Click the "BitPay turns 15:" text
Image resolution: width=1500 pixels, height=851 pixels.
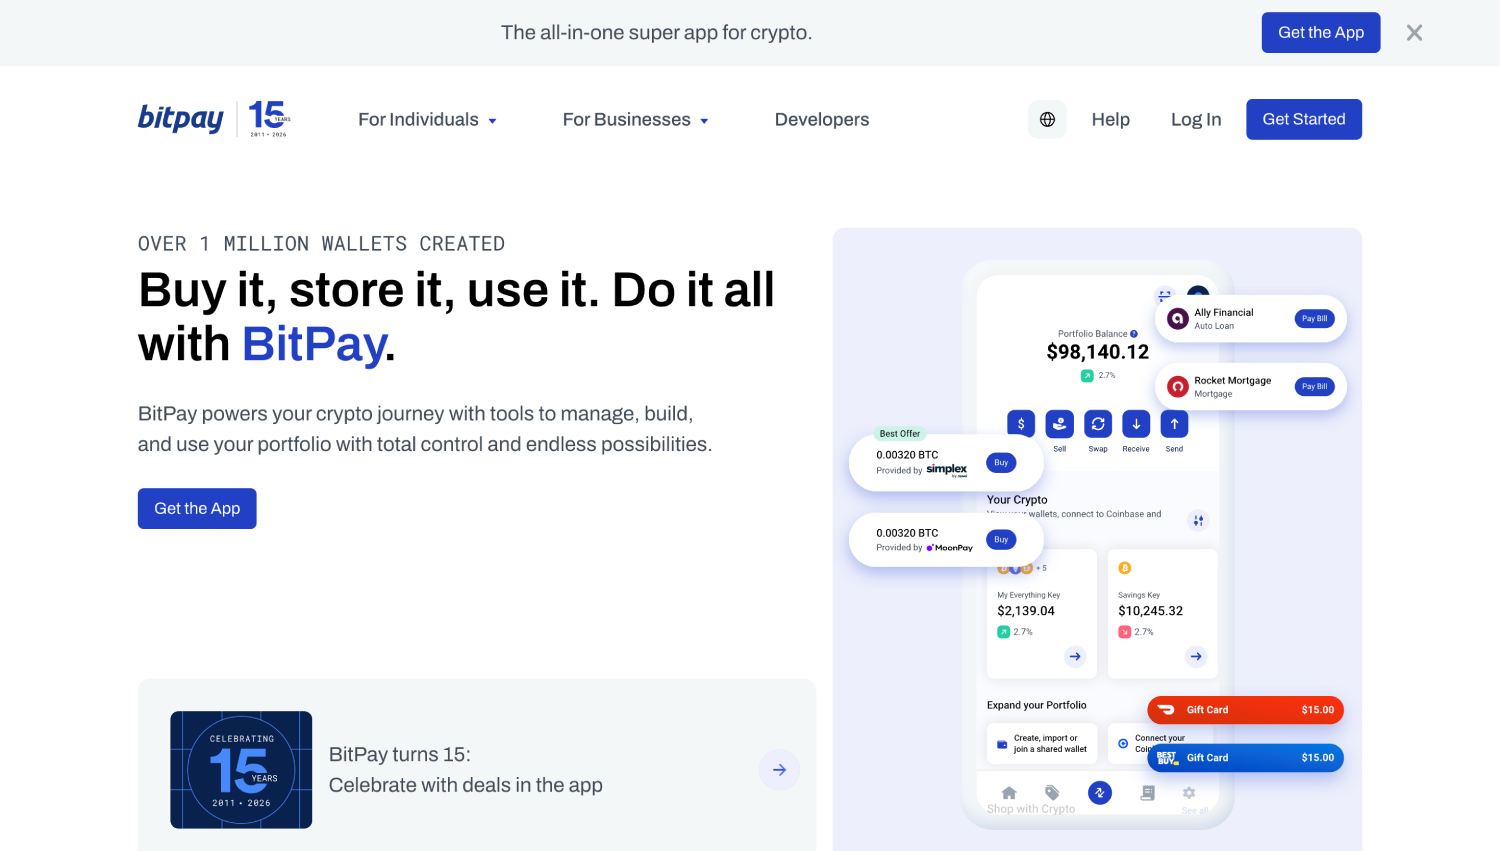pos(400,755)
